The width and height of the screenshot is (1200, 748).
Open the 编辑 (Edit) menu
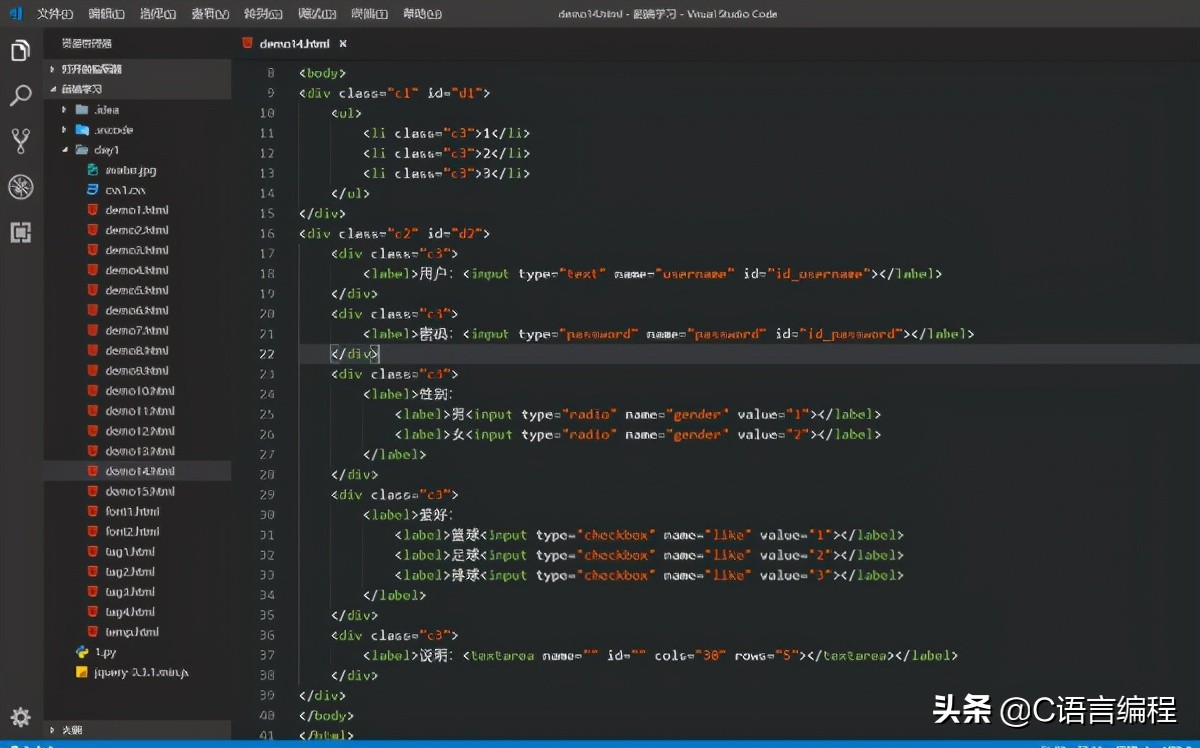tap(106, 14)
